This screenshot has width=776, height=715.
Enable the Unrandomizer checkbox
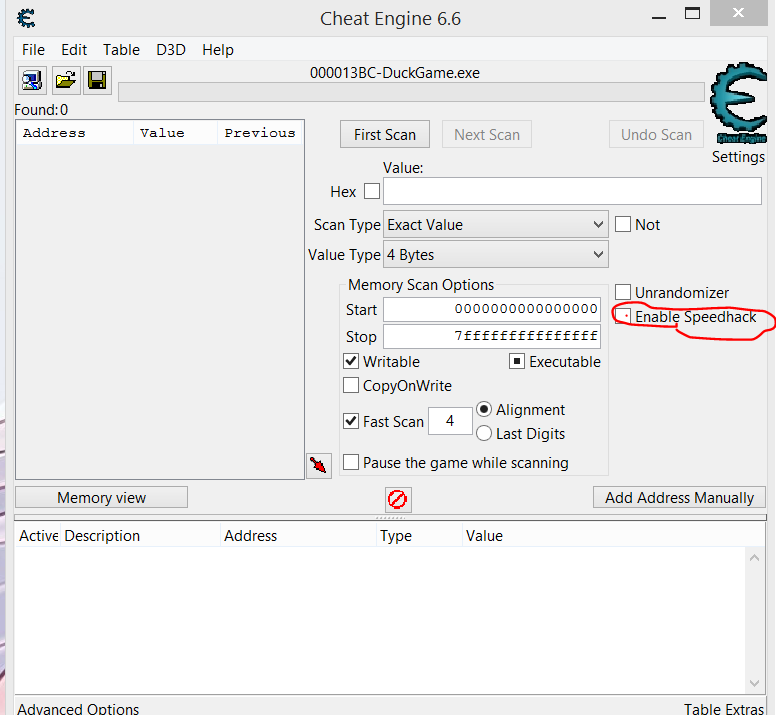(x=623, y=292)
